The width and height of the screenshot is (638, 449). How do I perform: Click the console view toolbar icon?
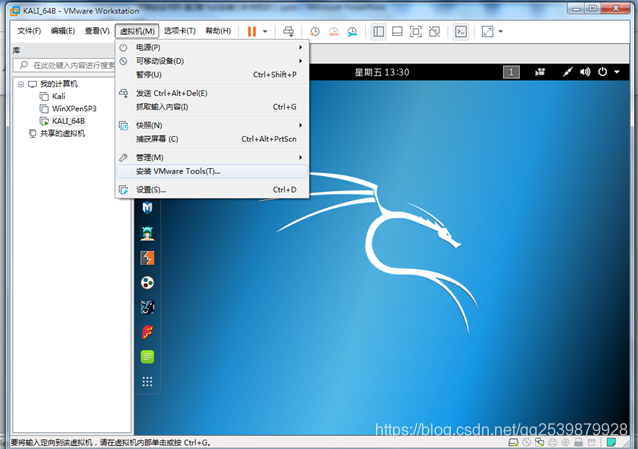pyautogui.click(x=461, y=31)
